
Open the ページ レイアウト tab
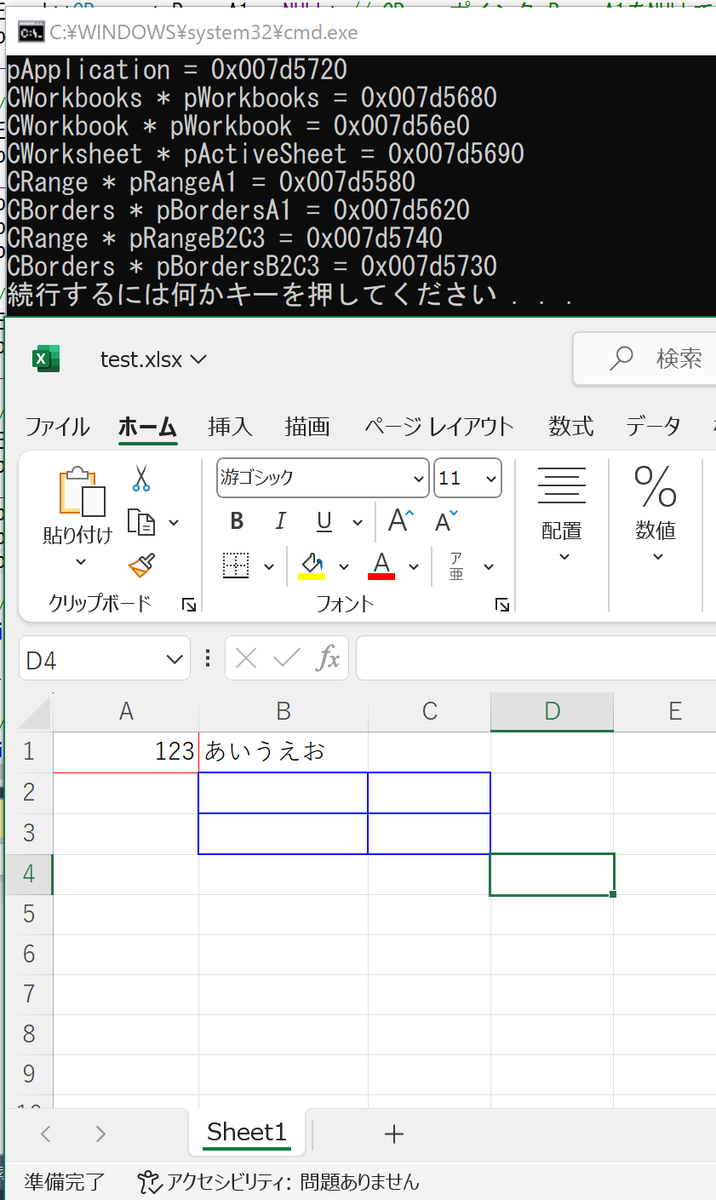tap(439, 427)
